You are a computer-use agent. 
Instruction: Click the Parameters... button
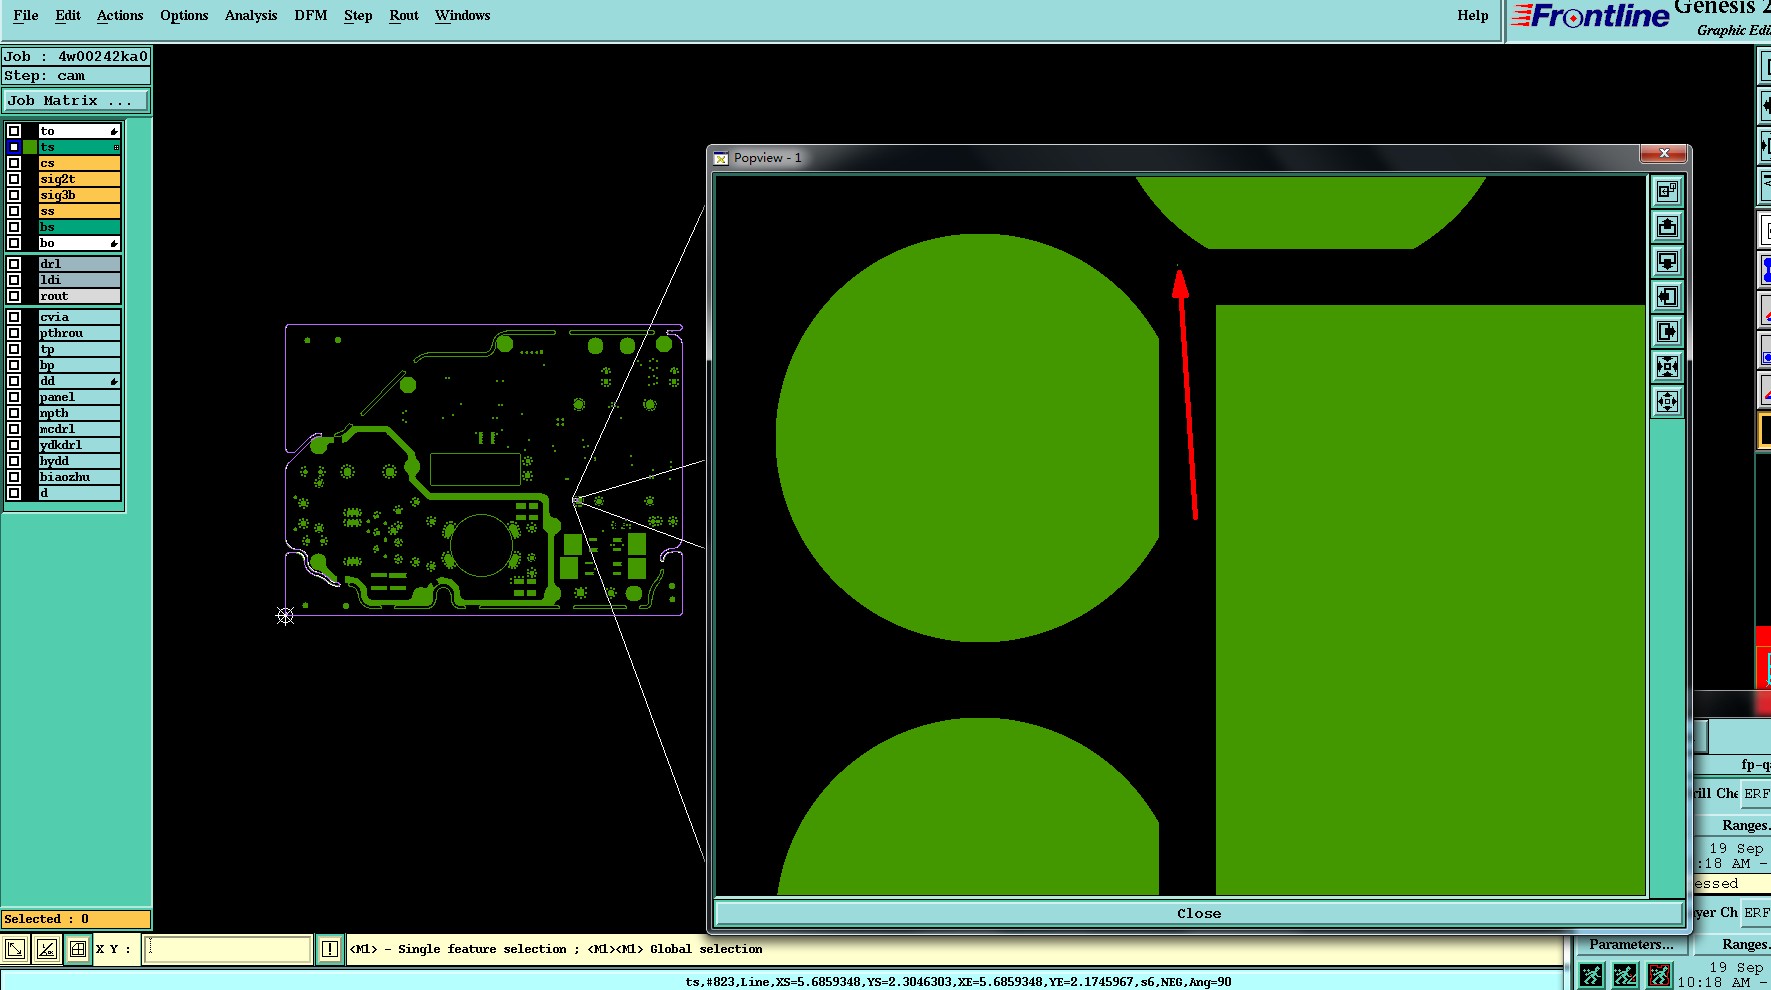[1631, 944]
